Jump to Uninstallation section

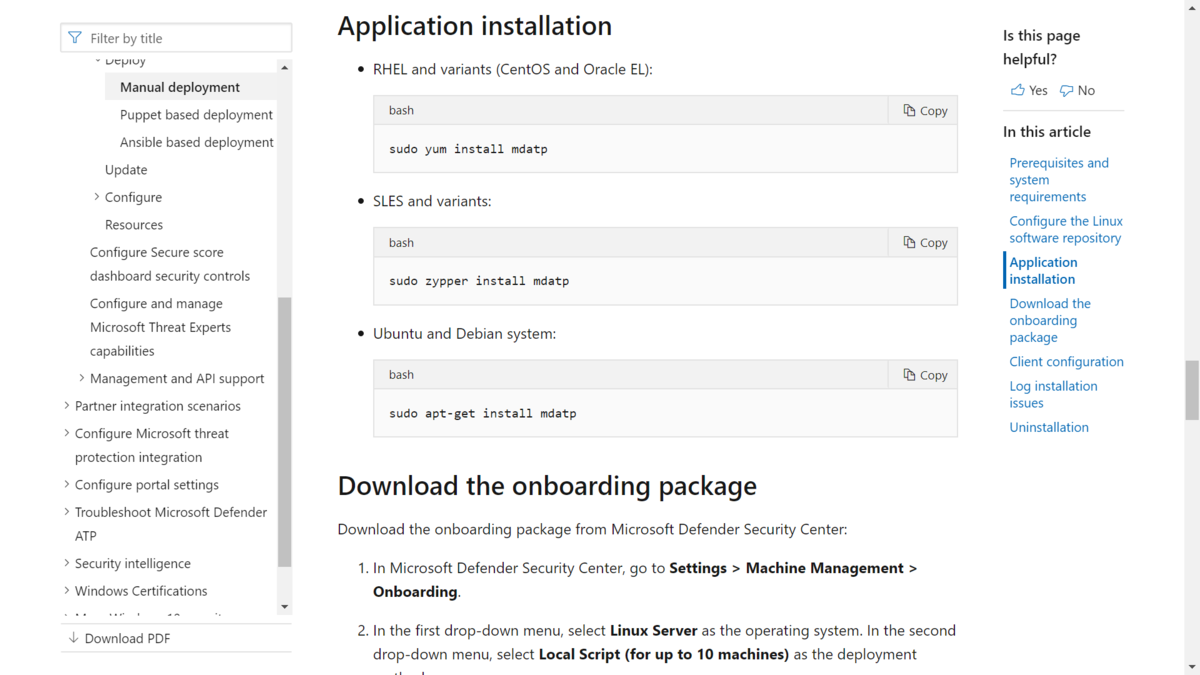coord(1049,427)
